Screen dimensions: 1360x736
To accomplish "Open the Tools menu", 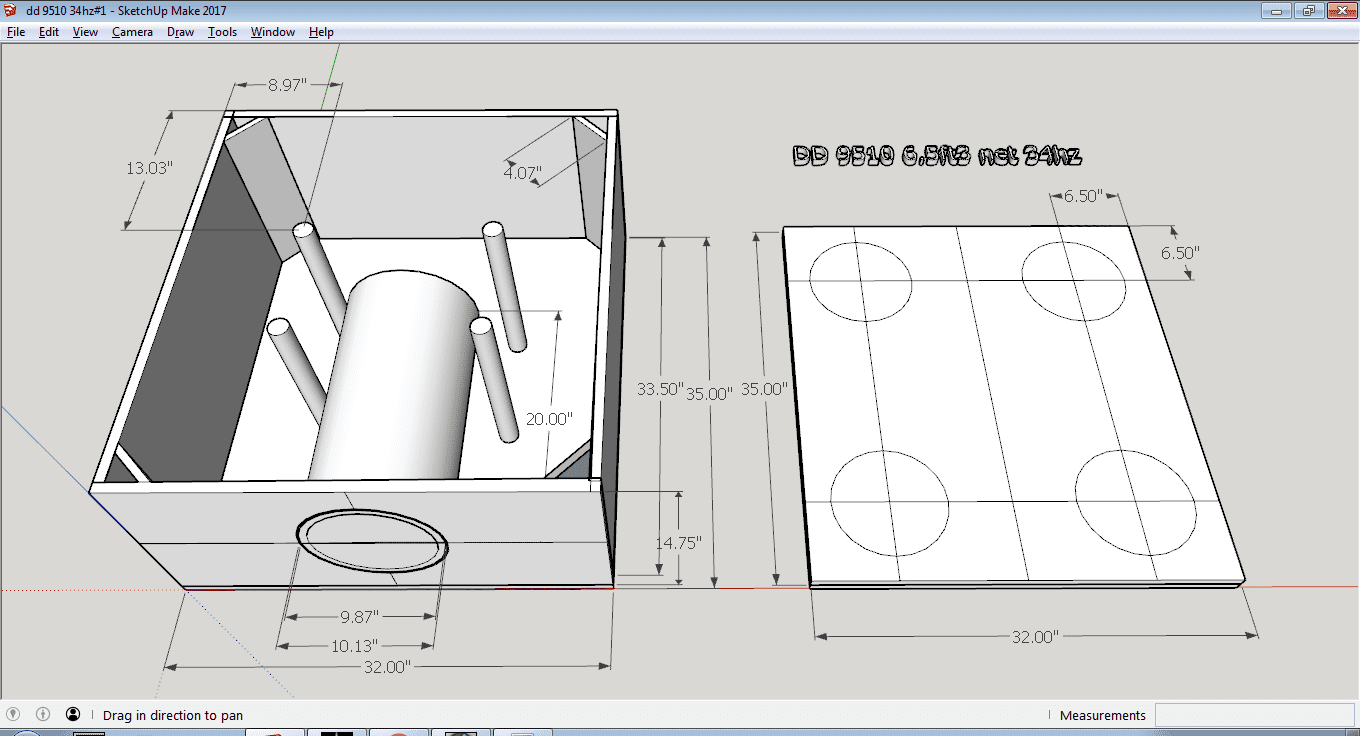I will [x=222, y=32].
